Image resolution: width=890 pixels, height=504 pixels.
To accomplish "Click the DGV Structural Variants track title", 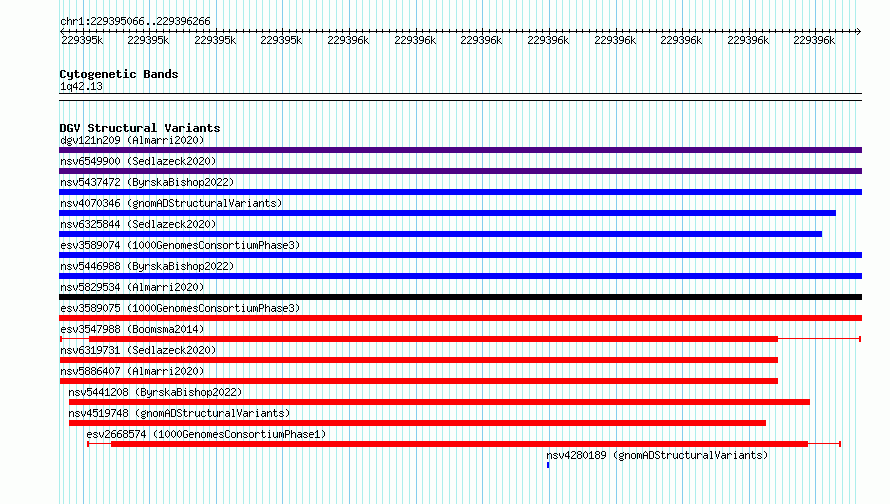I will pyautogui.click(x=140, y=128).
